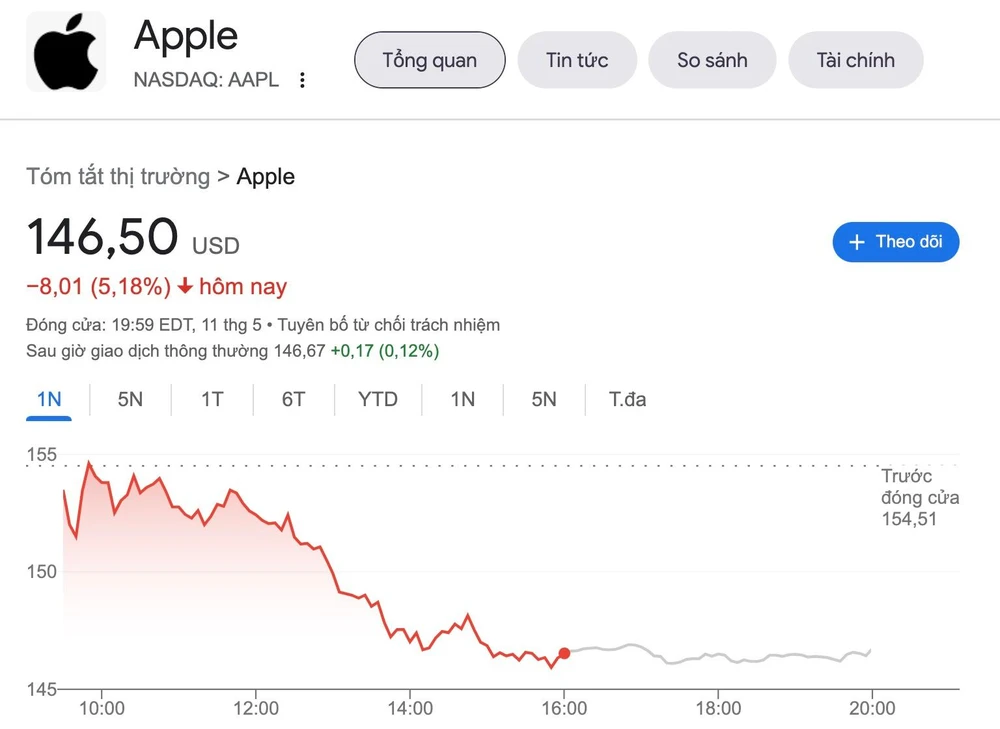The width and height of the screenshot is (1000, 729).
Task: Click the Apple logo icon
Action: click(x=65, y=52)
